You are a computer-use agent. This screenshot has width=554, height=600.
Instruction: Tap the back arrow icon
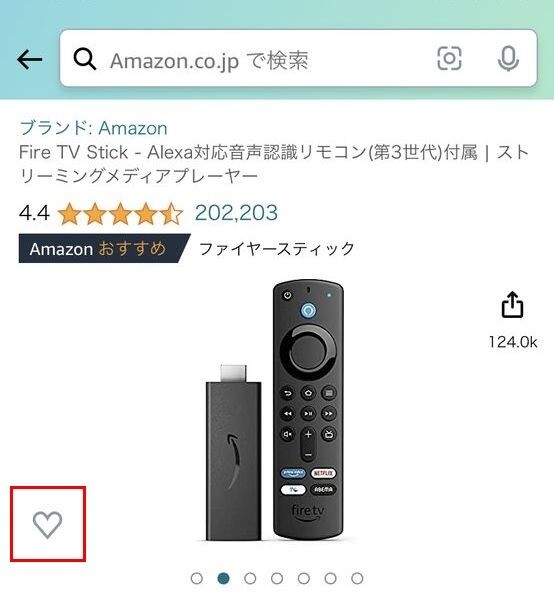[x=29, y=60]
